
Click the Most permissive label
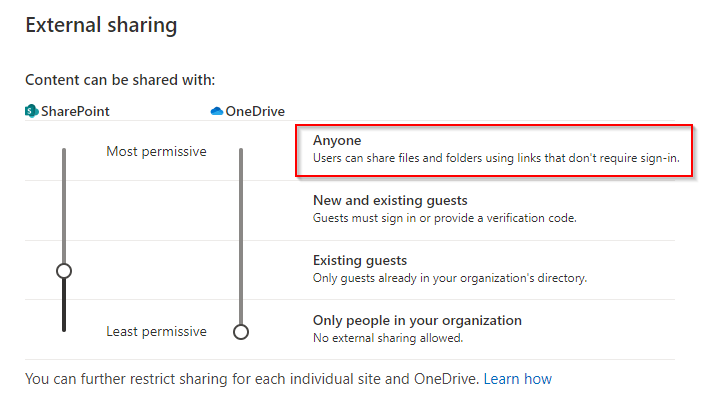click(156, 151)
